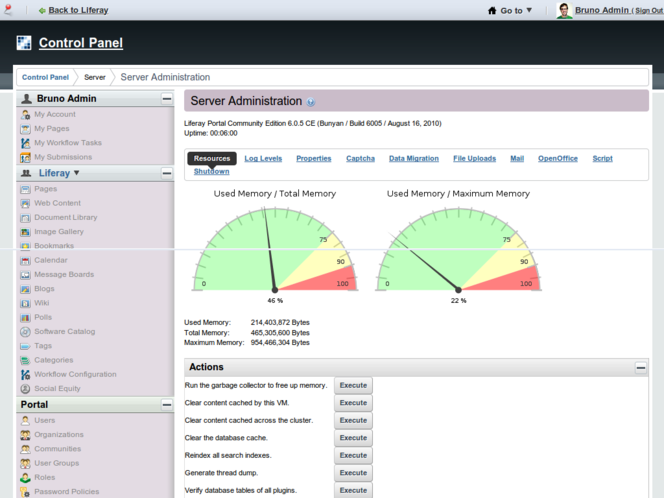664x498 pixels.
Task: Collapse the Actions panel
Action: coord(641,367)
